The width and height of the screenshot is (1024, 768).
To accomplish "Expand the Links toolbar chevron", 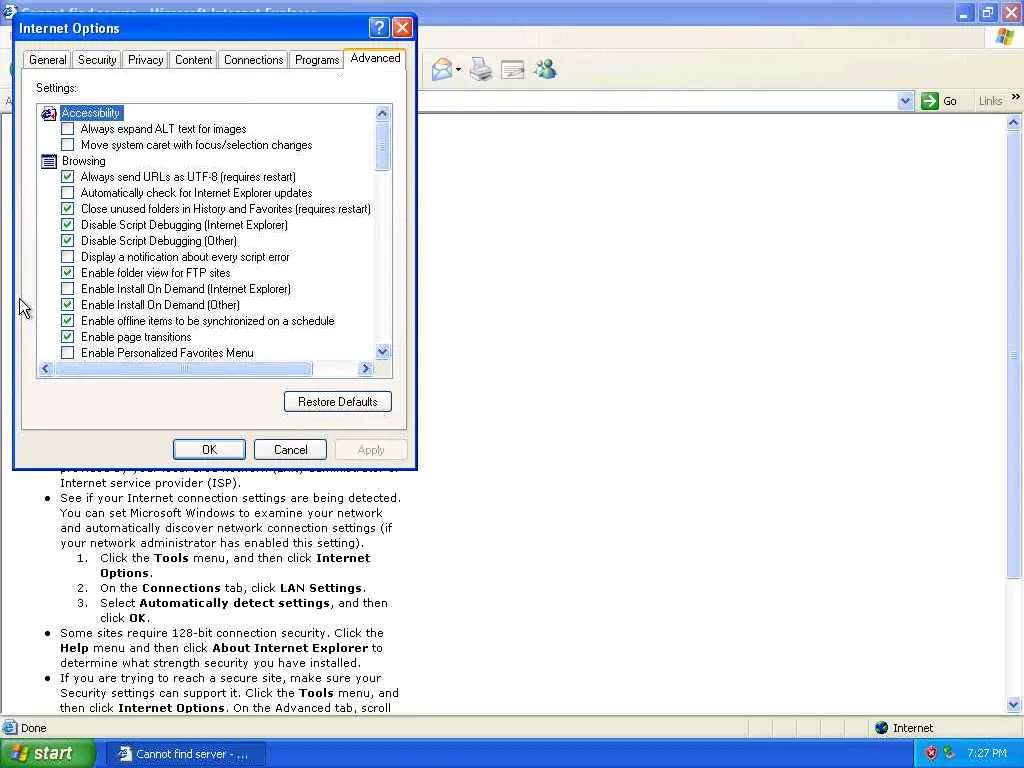I will pos(1016,97).
